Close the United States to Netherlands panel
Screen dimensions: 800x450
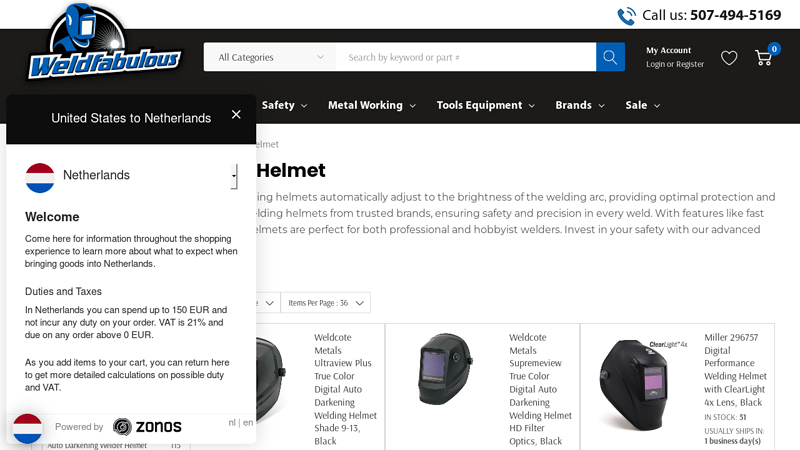(x=236, y=114)
